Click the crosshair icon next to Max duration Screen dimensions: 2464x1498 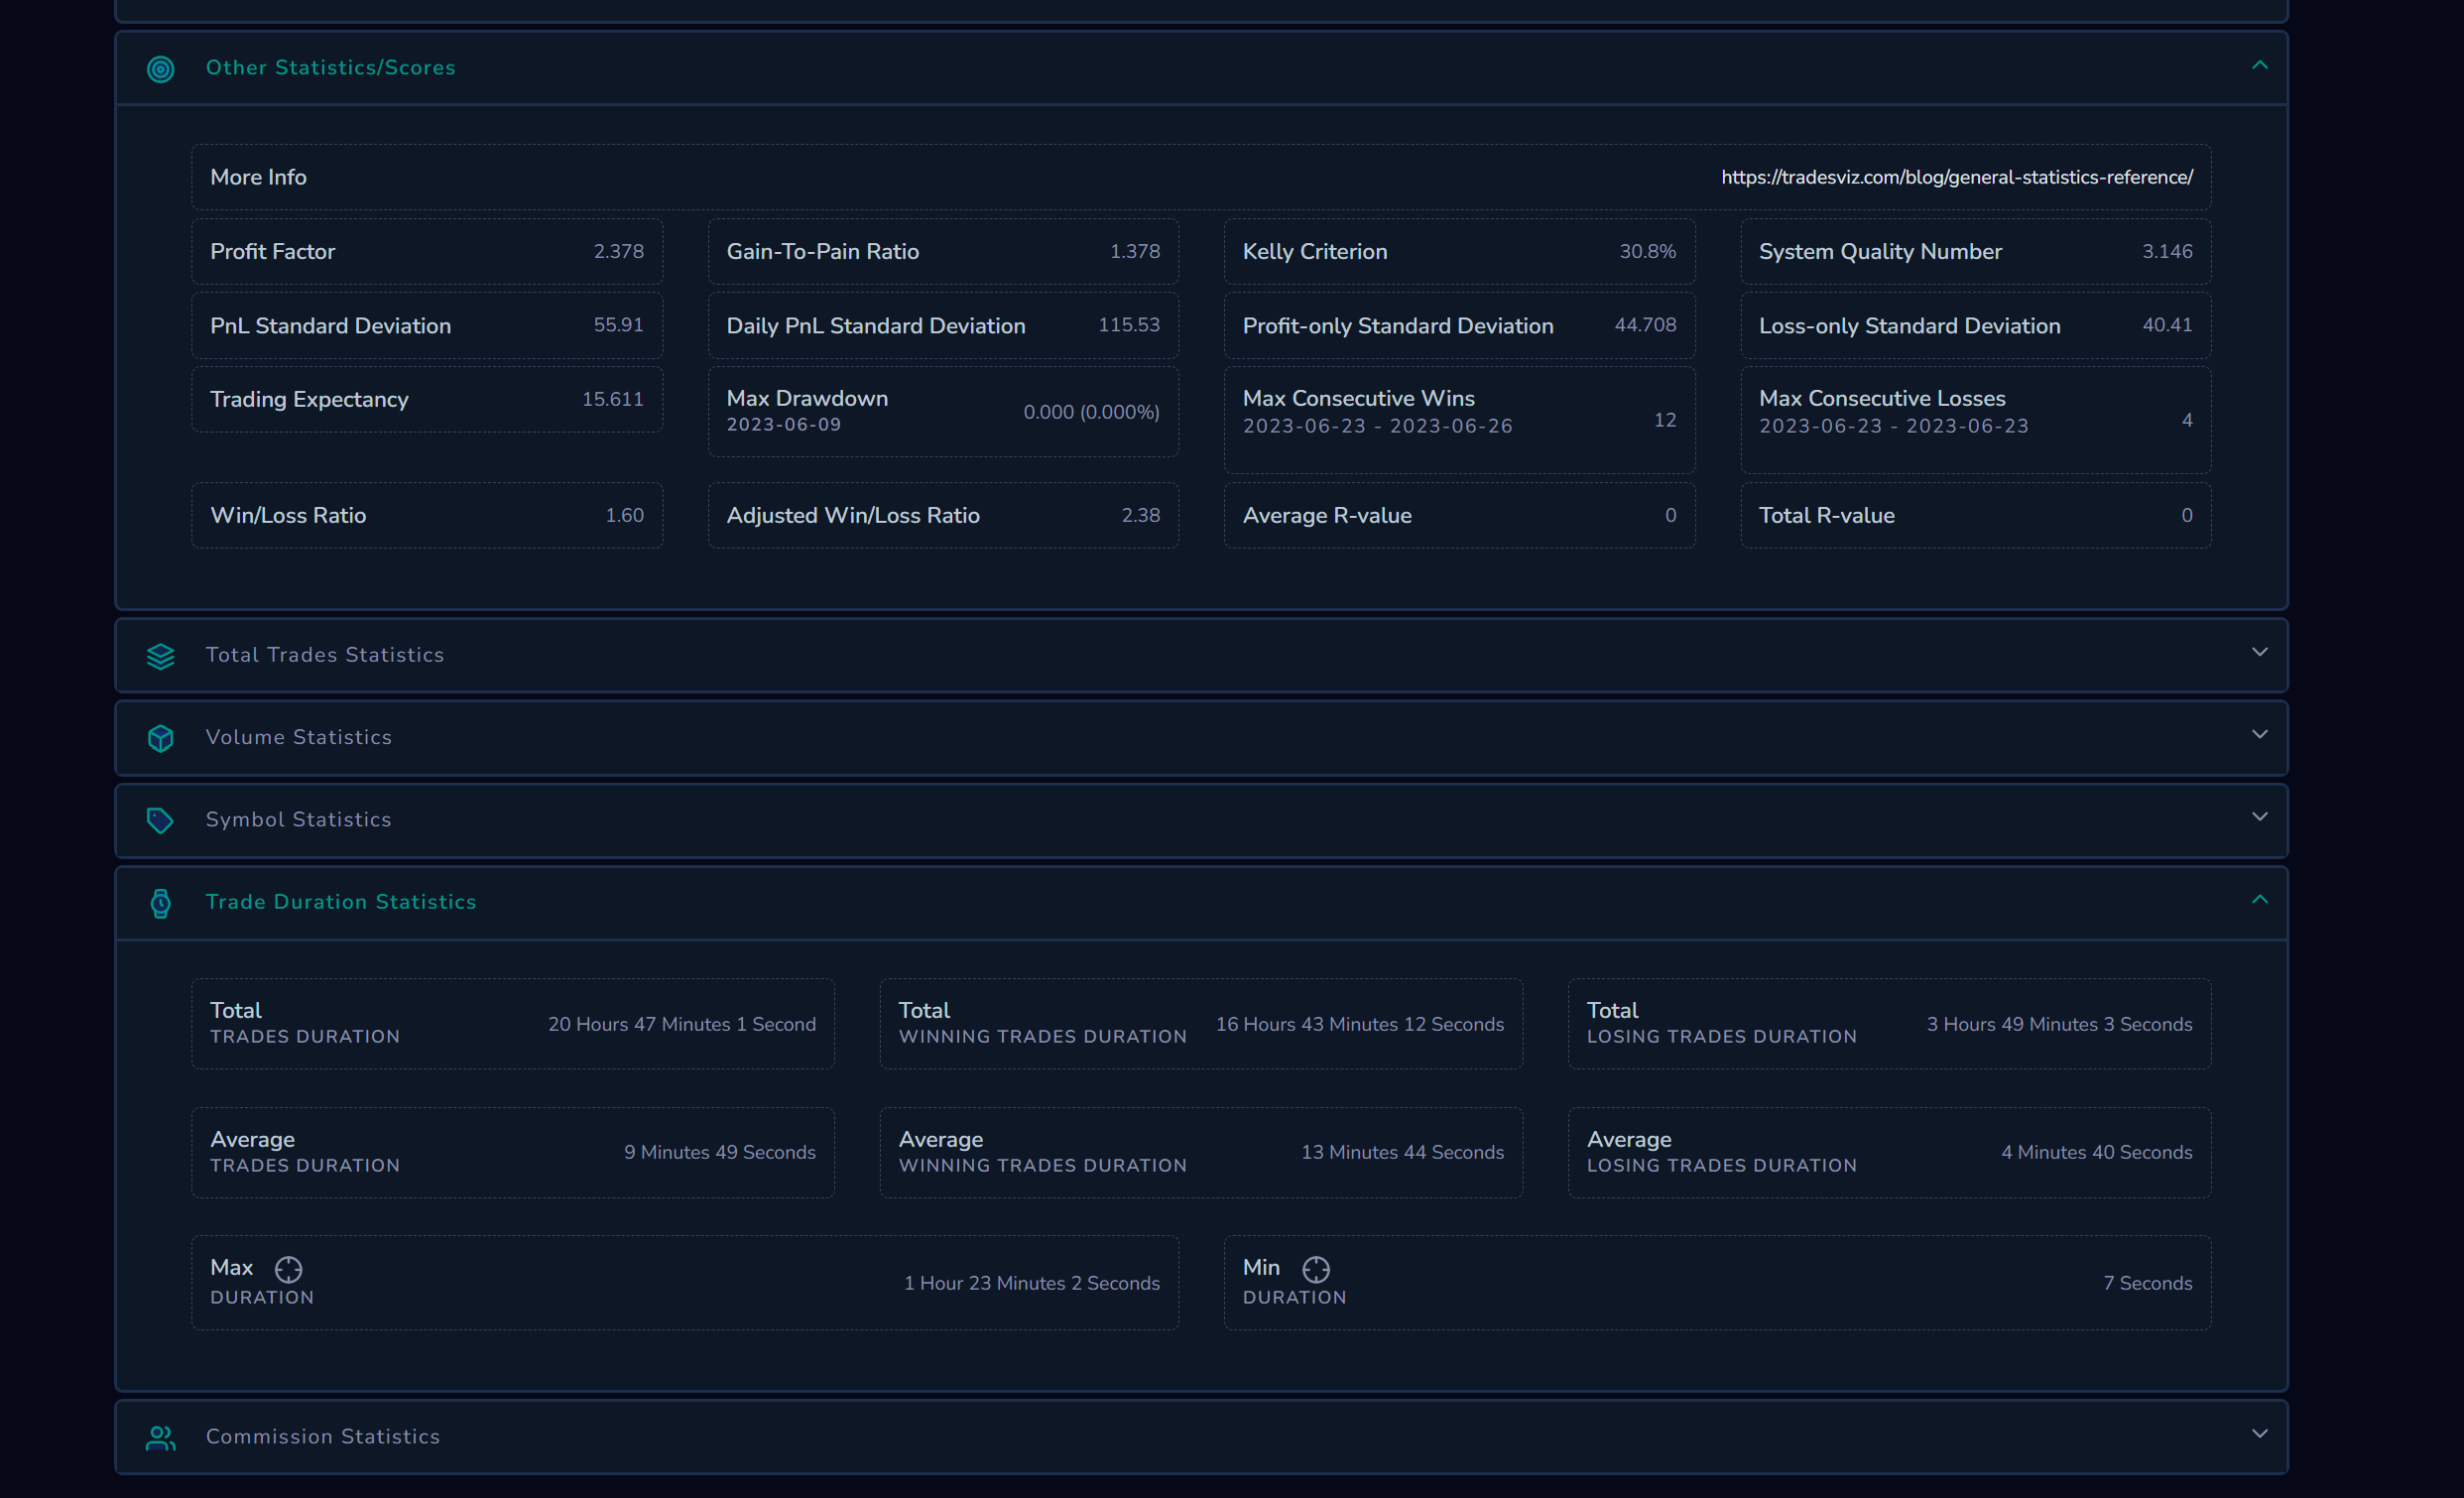(x=288, y=1269)
